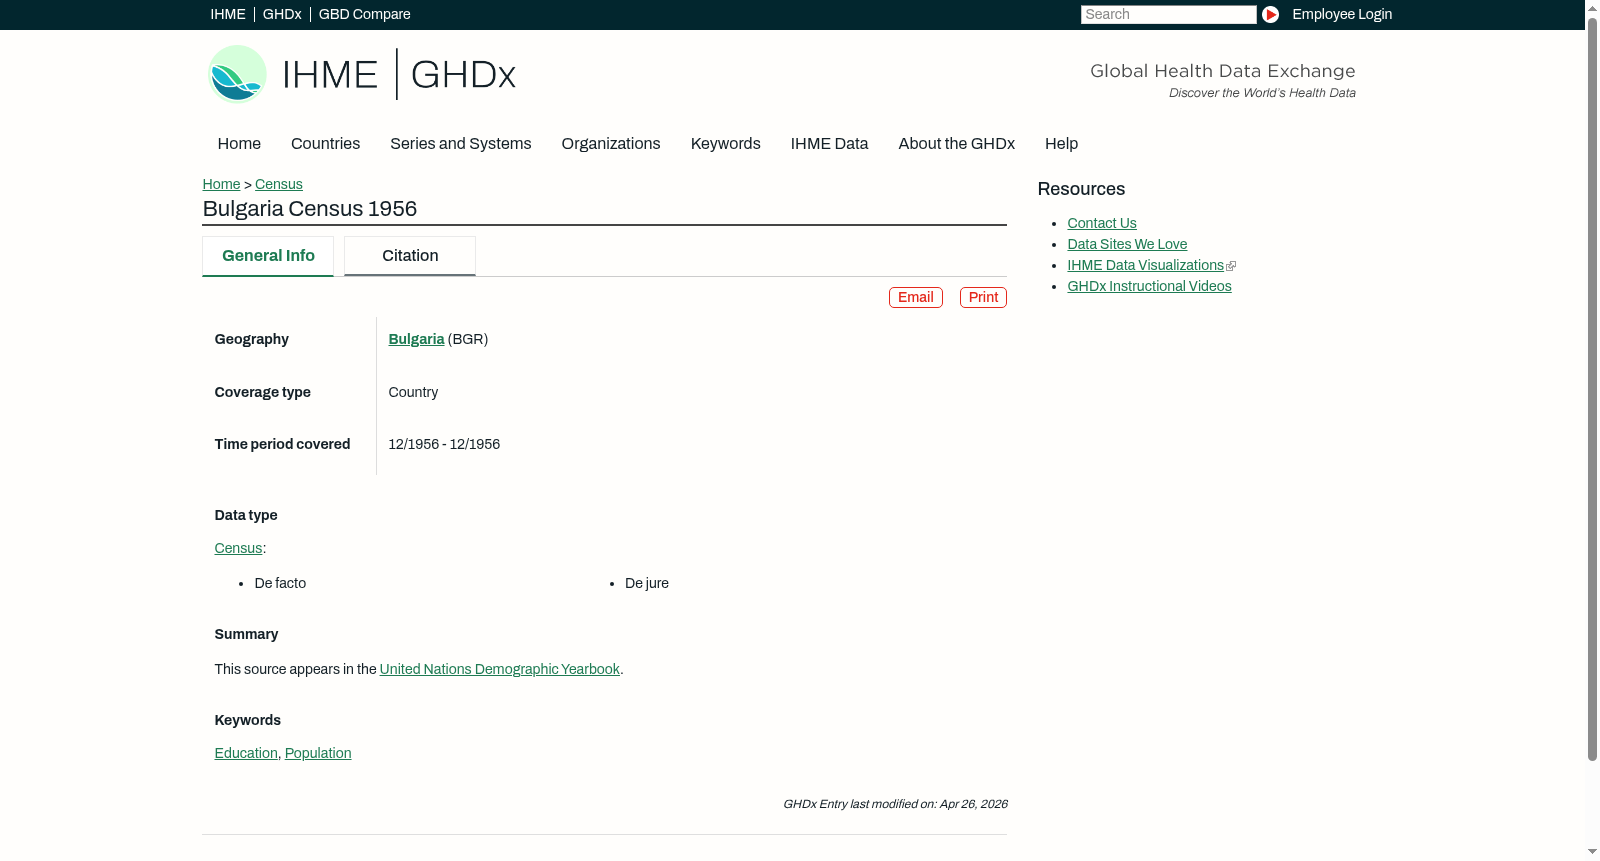Click the 'GHDx Entry last modified on' note
The image size is (1600, 861).
(895, 805)
